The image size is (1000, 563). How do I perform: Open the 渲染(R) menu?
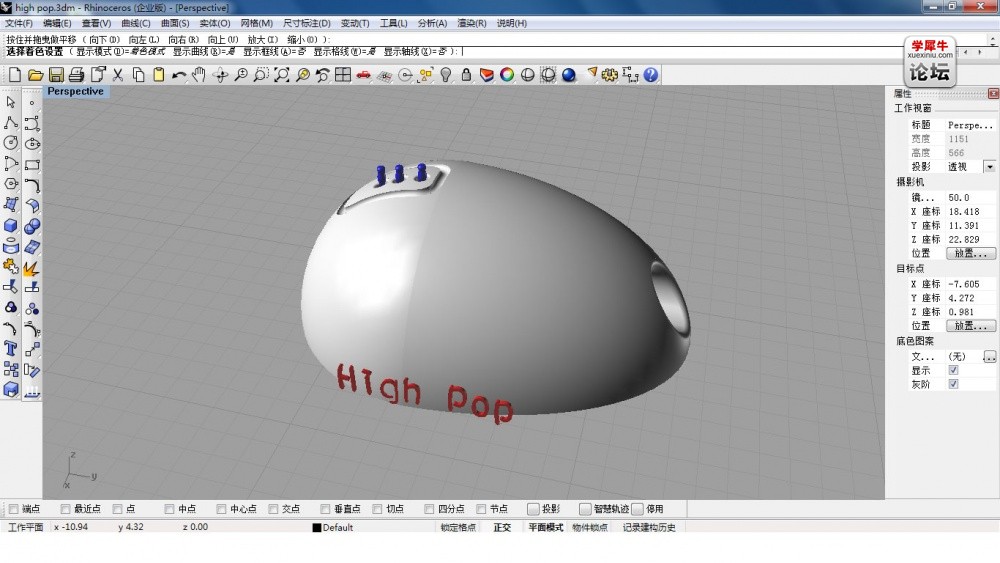point(472,23)
